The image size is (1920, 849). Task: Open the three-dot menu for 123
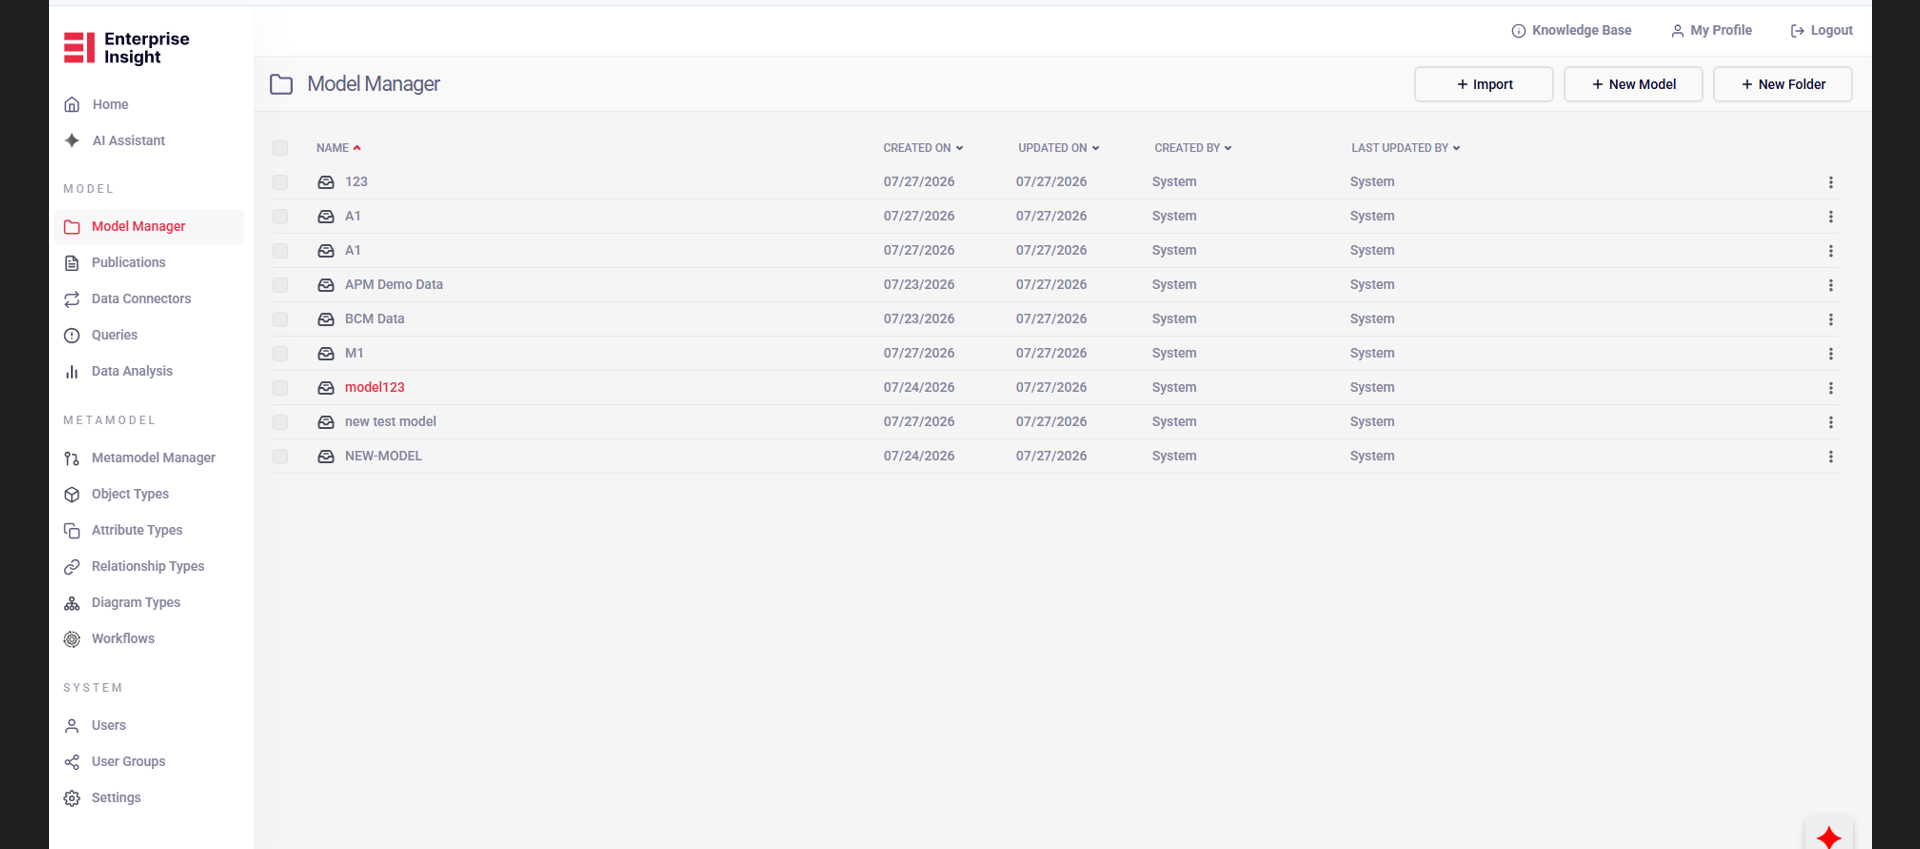[1831, 182]
